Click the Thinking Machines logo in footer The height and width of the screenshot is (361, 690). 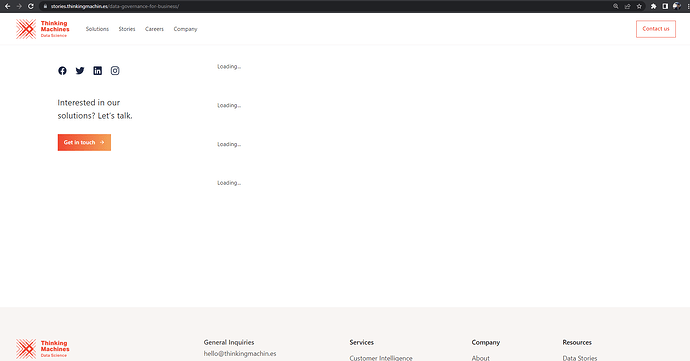(x=43, y=349)
